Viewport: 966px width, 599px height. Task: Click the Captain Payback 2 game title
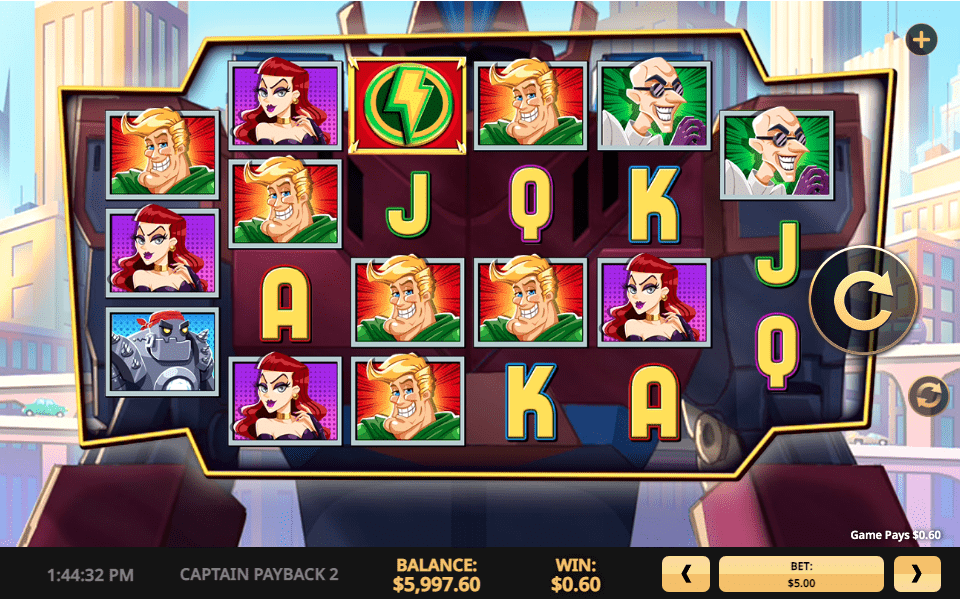point(259,574)
